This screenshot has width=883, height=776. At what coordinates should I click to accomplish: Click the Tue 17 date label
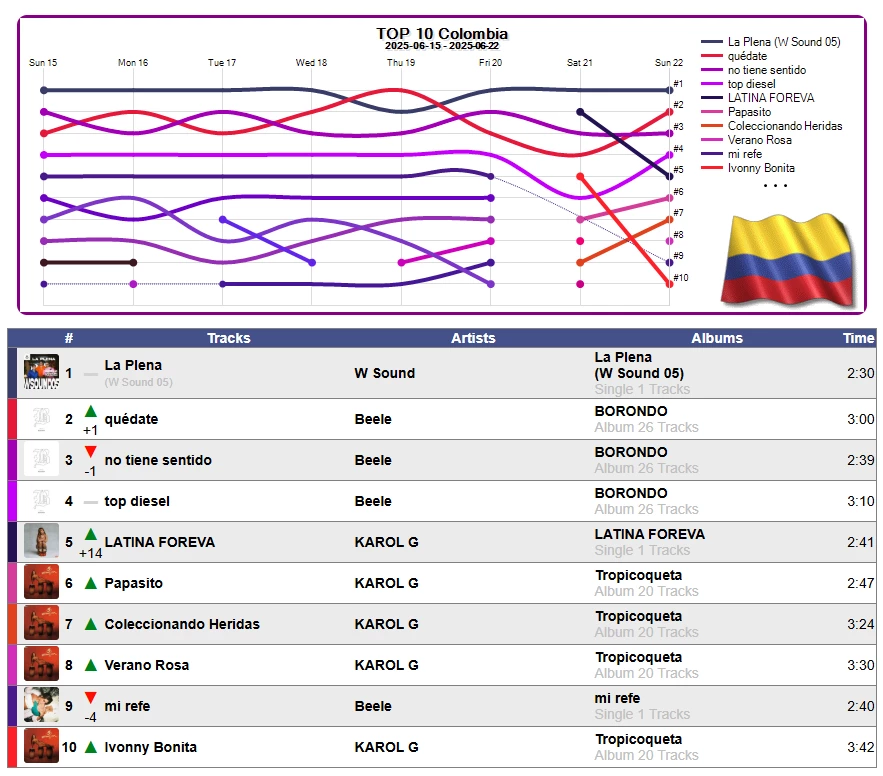(x=222, y=63)
